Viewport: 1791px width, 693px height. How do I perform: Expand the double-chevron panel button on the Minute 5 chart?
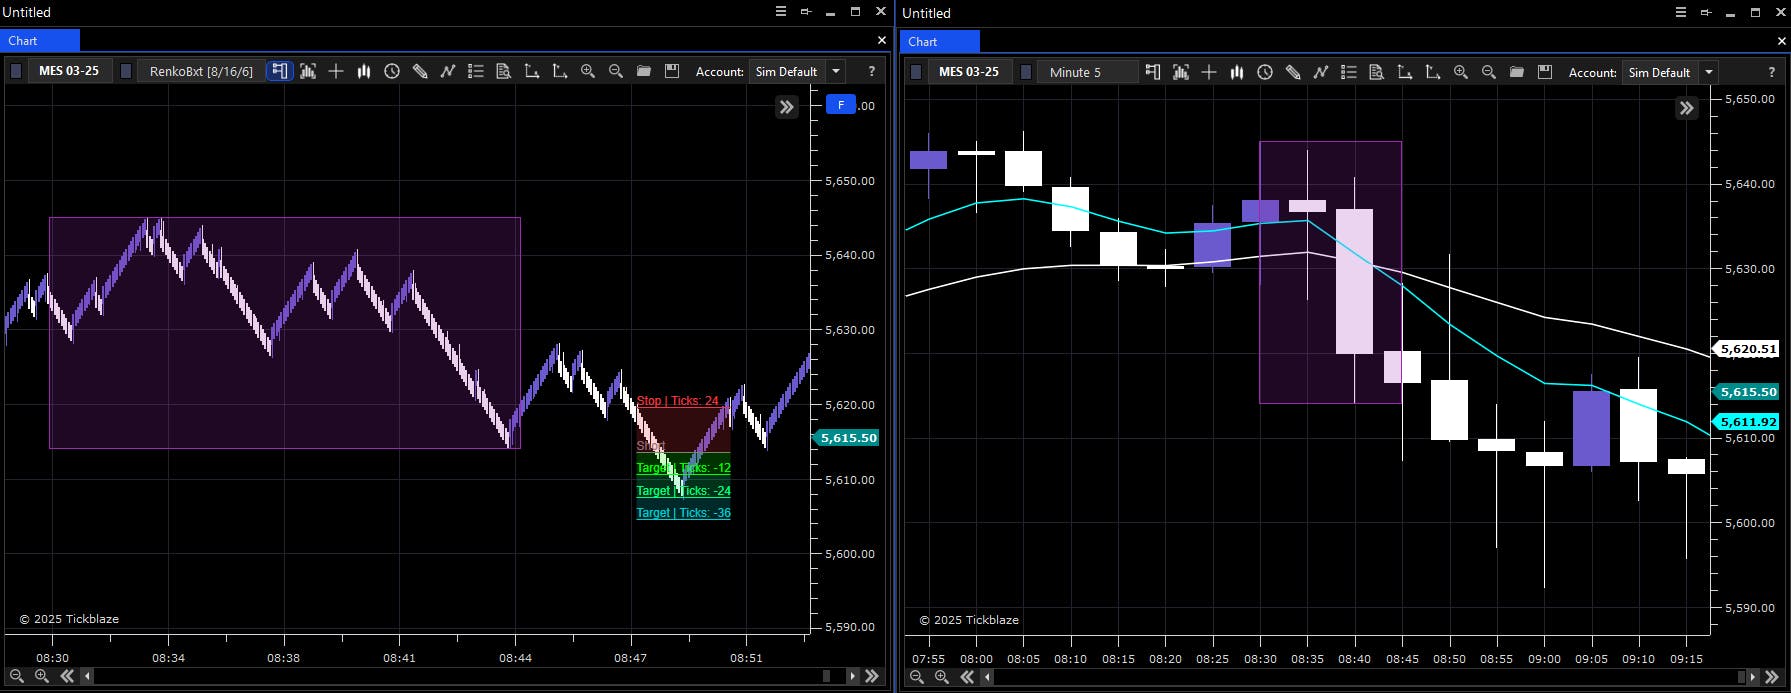click(1687, 108)
